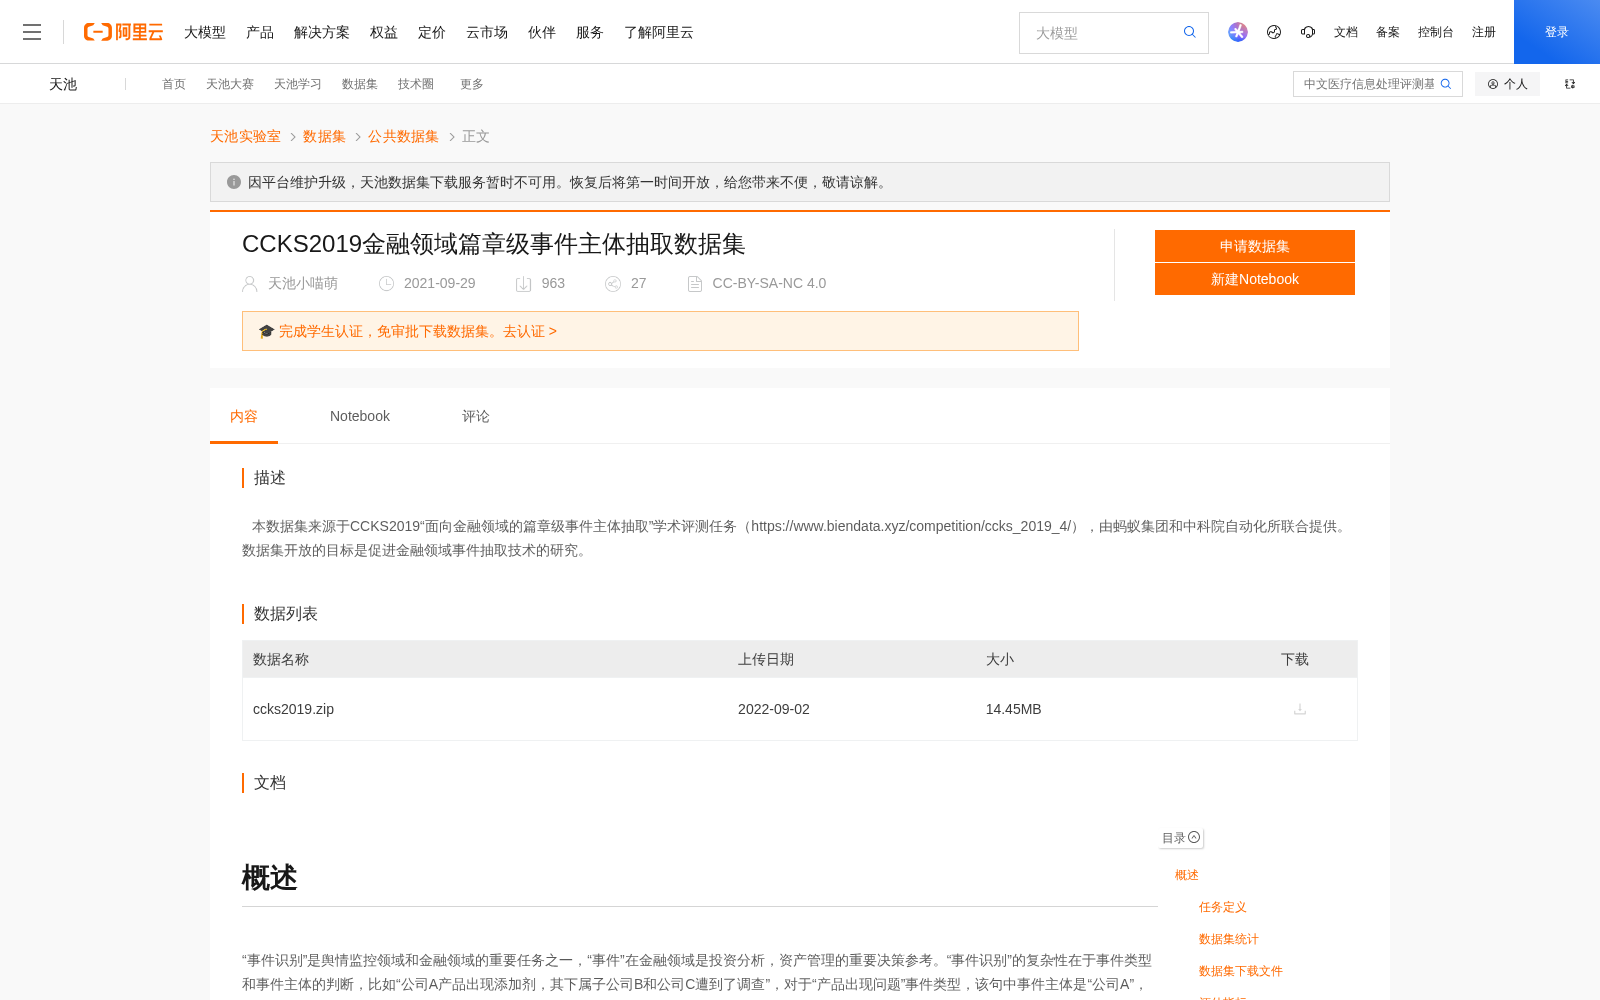Image resolution: width=1600 pixels, height=1000 pixels.
Task: Open the 权益 top menu
Action: pos(384,32)
